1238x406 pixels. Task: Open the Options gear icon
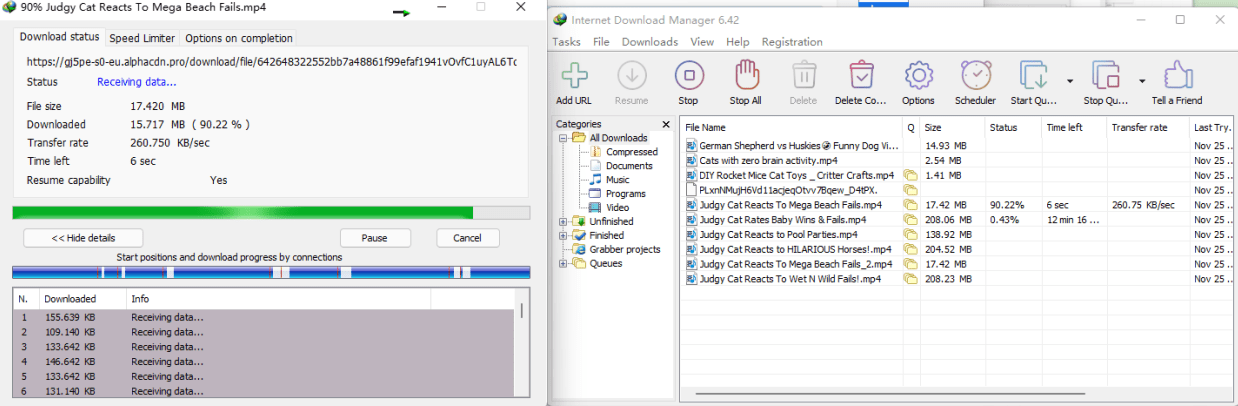[918, 76]
